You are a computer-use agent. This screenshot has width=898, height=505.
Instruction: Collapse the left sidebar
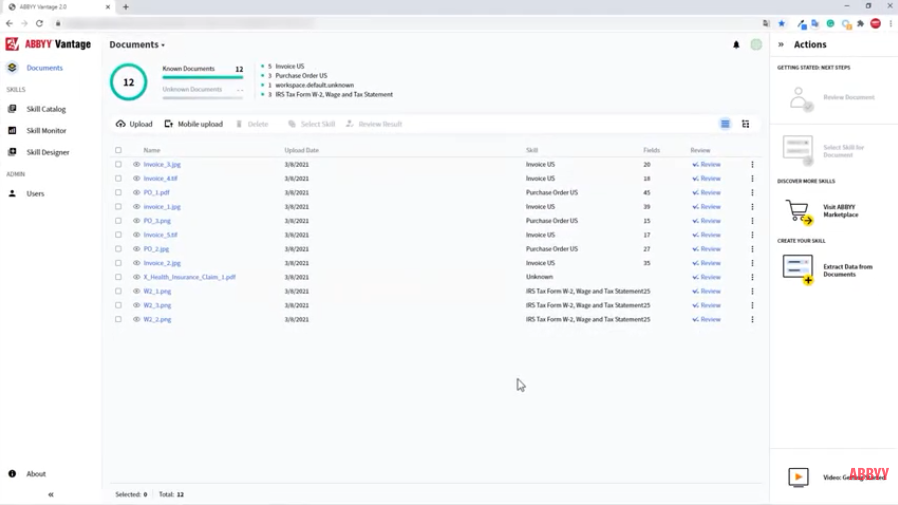click(50, 494)
